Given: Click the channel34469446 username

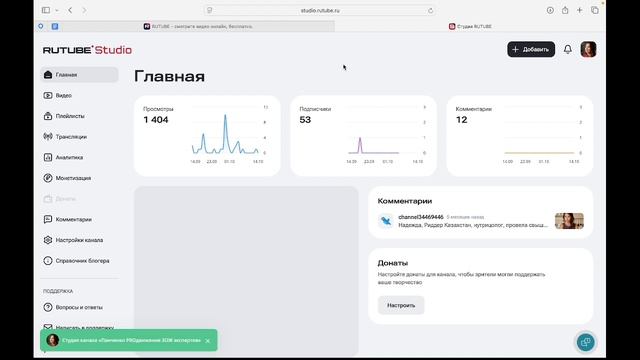Looking at the screenshot, I should pyautogui.click(x=421, y=217).
